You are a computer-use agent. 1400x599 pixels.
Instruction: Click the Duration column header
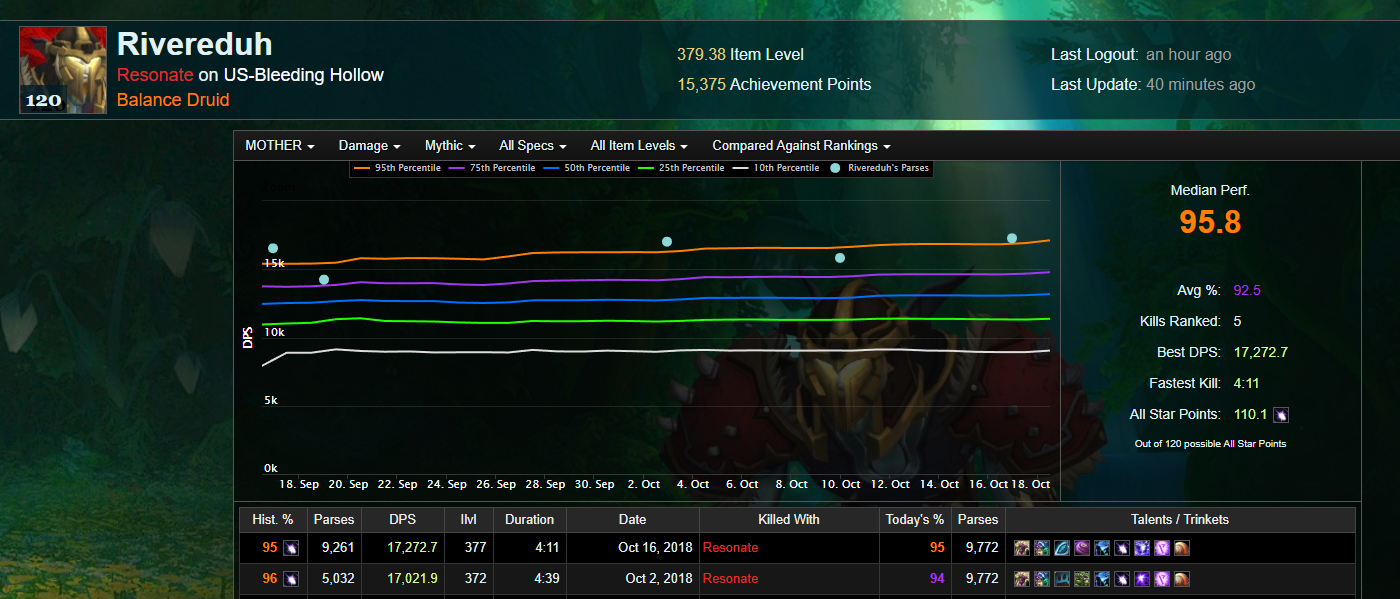[x=529, y=520]
